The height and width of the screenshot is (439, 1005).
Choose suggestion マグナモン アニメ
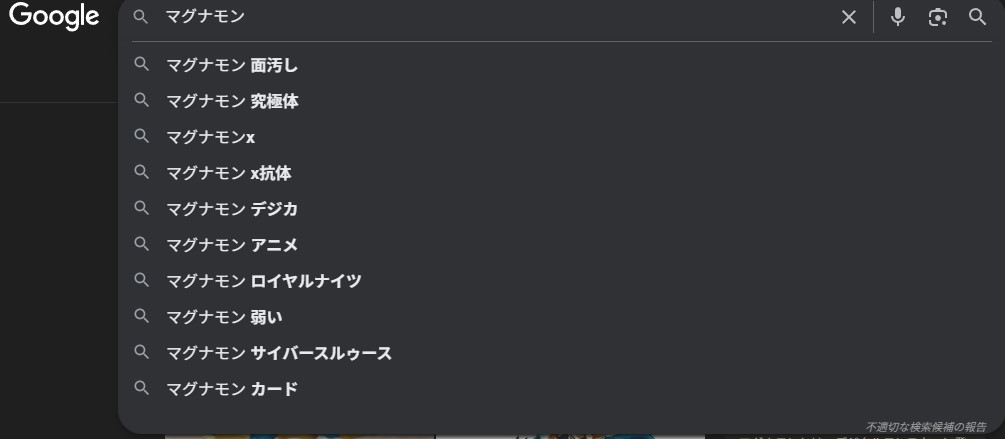pos(232,245)
